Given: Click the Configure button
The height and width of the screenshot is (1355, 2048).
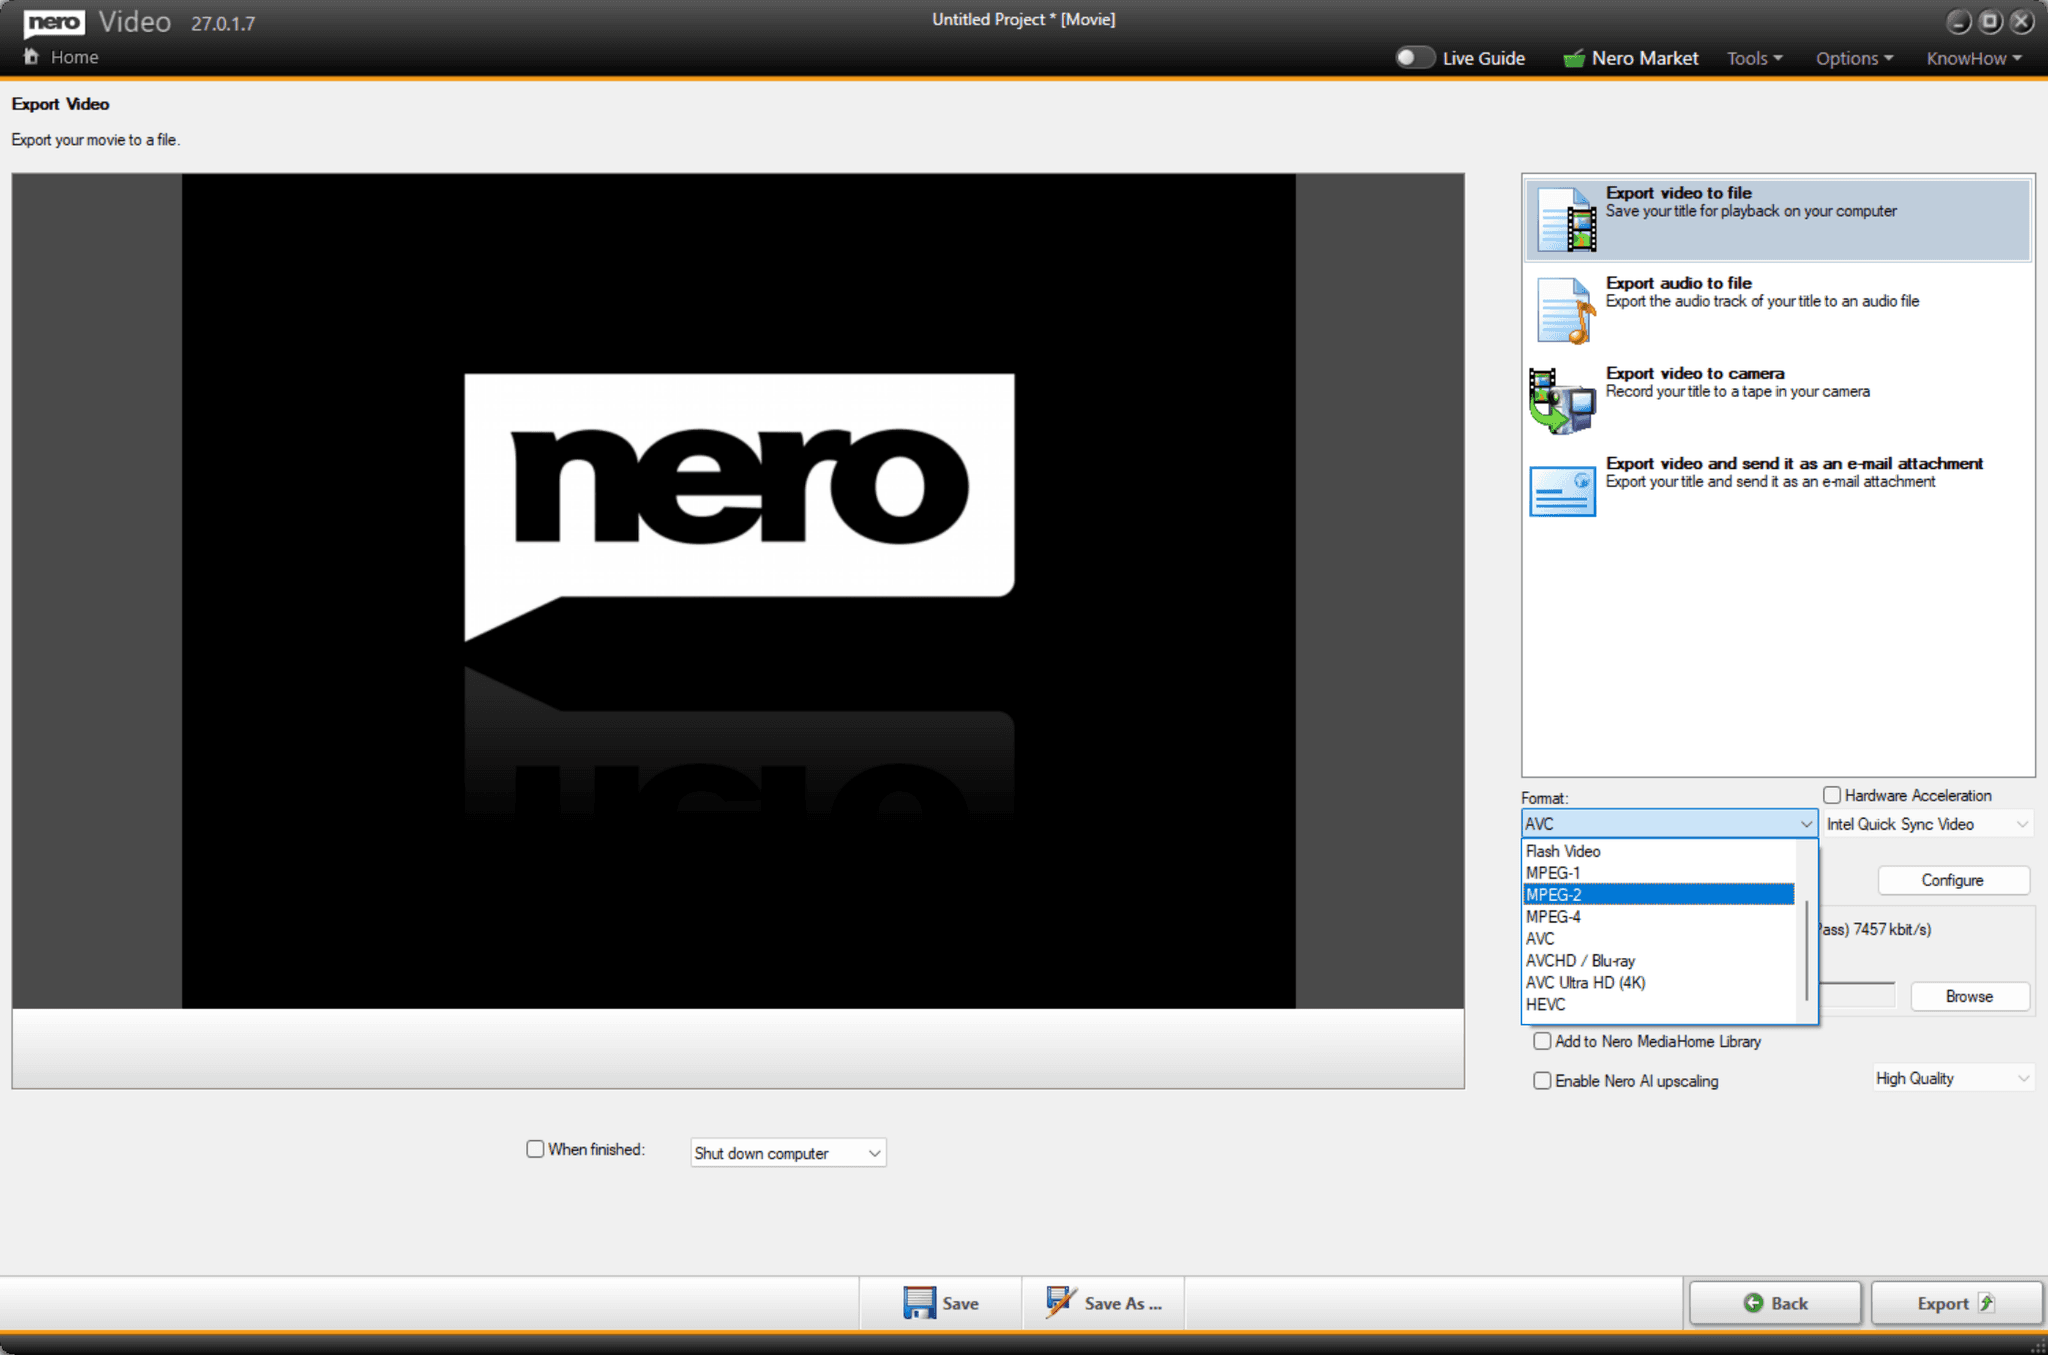Looking at the screenshot, I should [x=1952, y=880].
